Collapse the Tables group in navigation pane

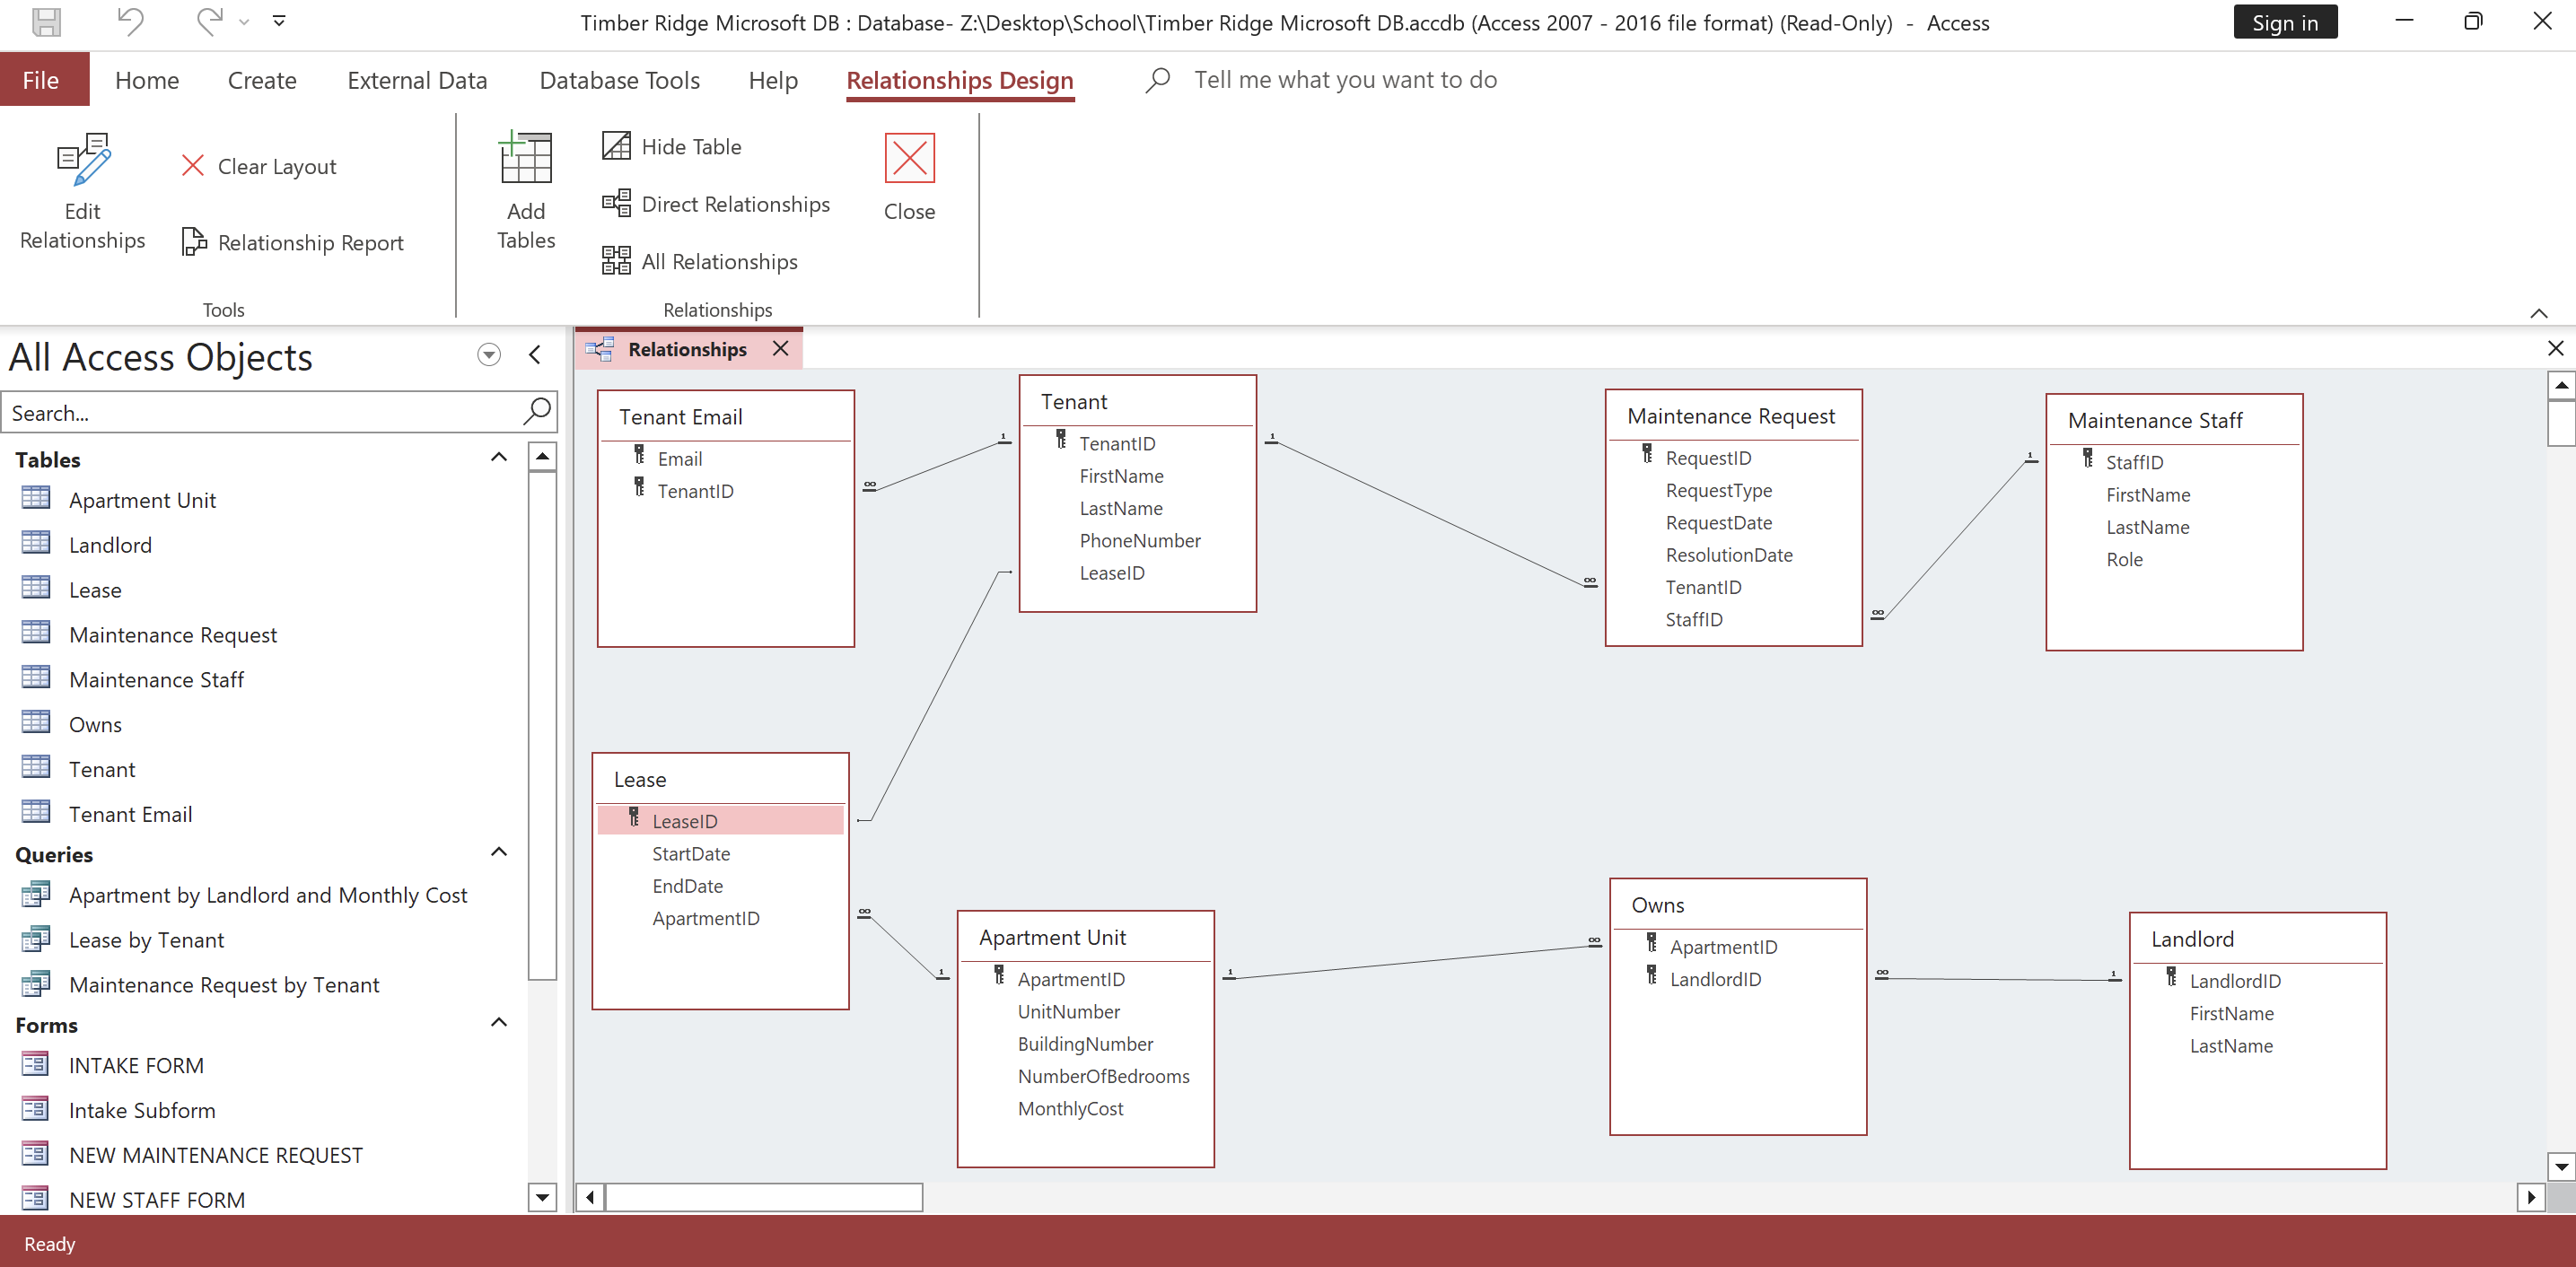(x=498, y=457)
